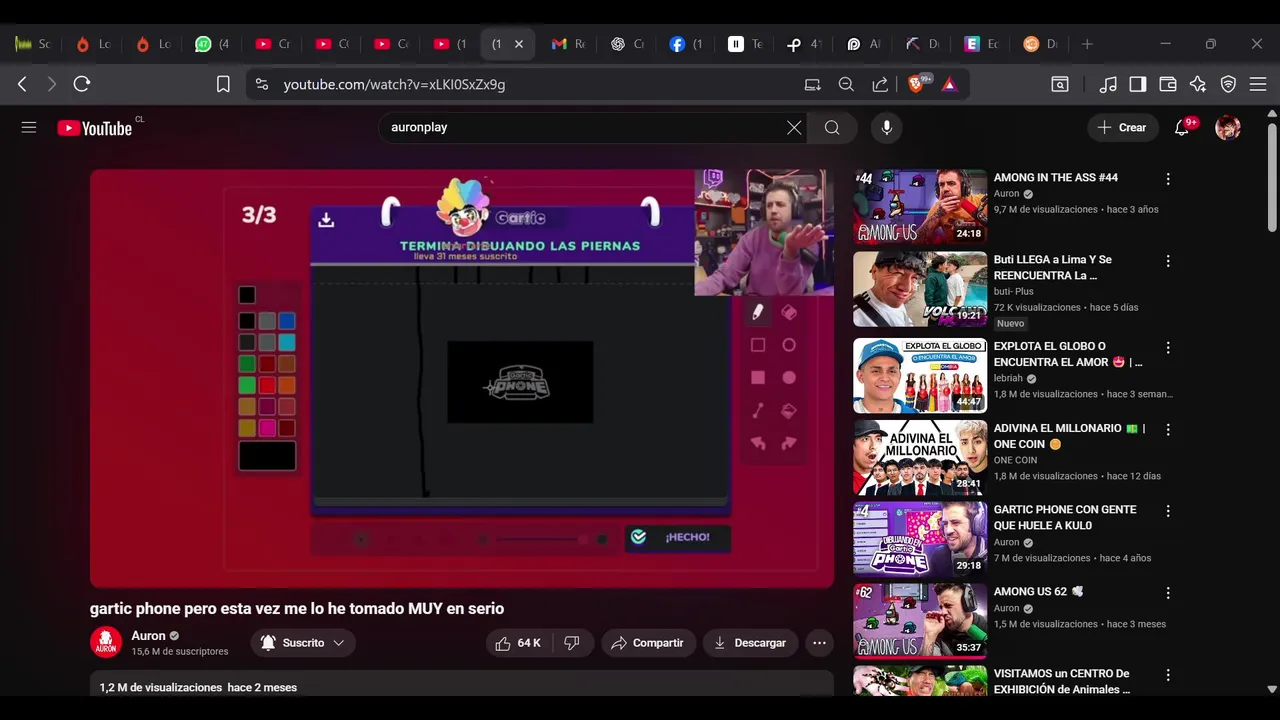Open more actions ellipsis beside Descargar
This screenshot has width=1280, height=720.
coord(820,643)
